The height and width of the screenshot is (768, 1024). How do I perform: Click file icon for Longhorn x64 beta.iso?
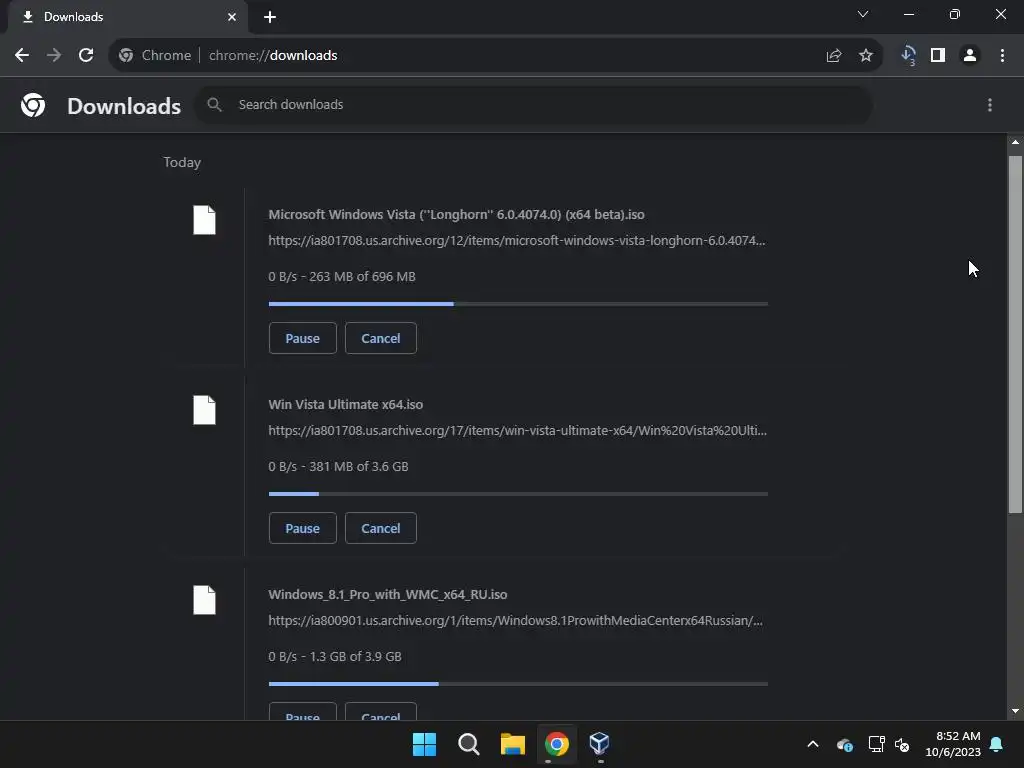[x=204, y=220]
